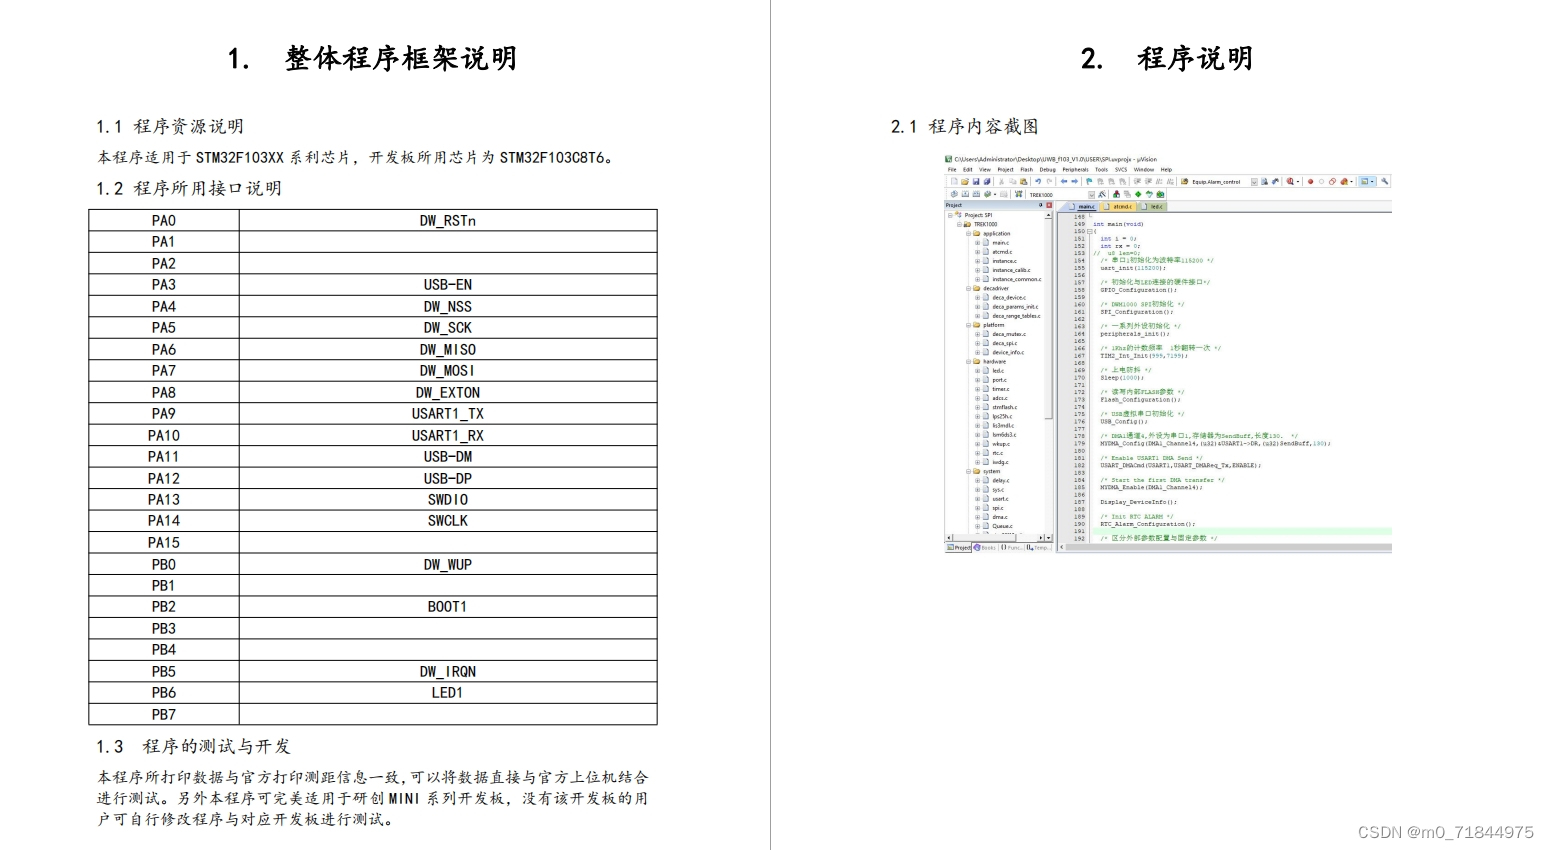The image size is (1549, 850).
Task: Switch to the Books panel tab
Action: coord(984,547)
